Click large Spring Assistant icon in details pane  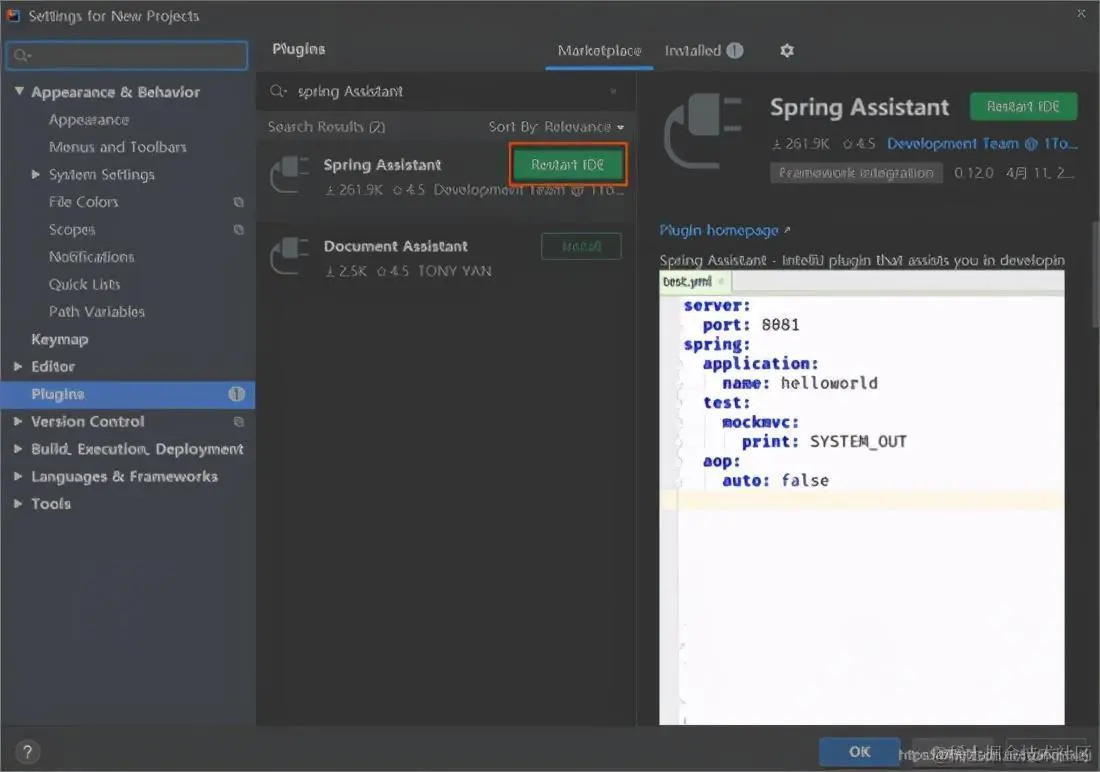pyautogui.click(x=703, y=131)
